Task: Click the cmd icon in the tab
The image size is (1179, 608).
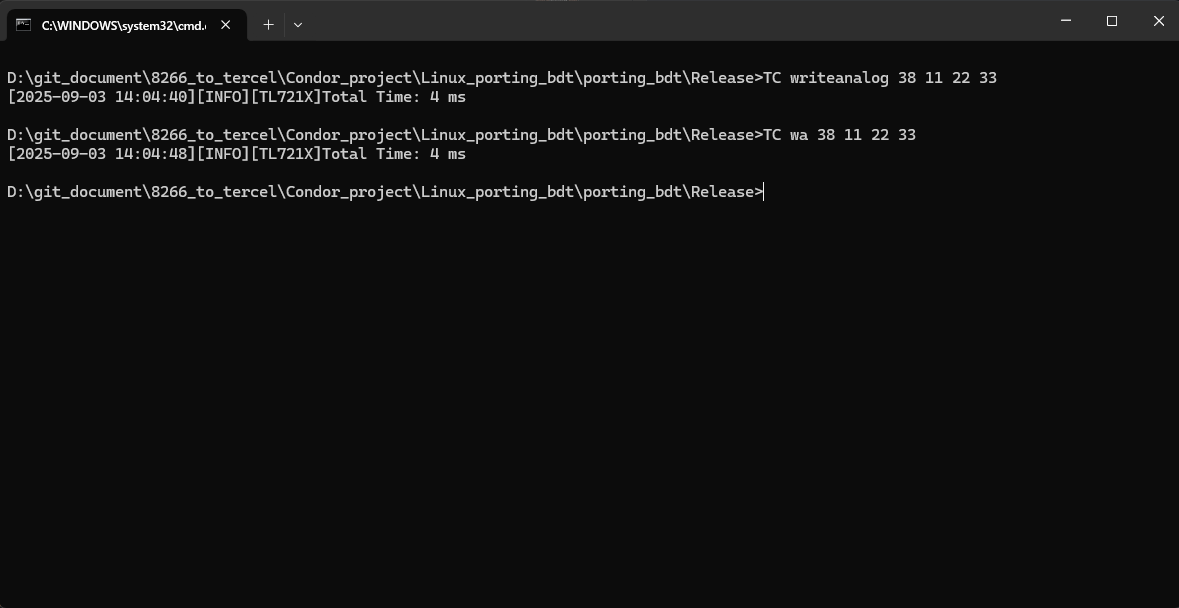Action: coord(23,25)
